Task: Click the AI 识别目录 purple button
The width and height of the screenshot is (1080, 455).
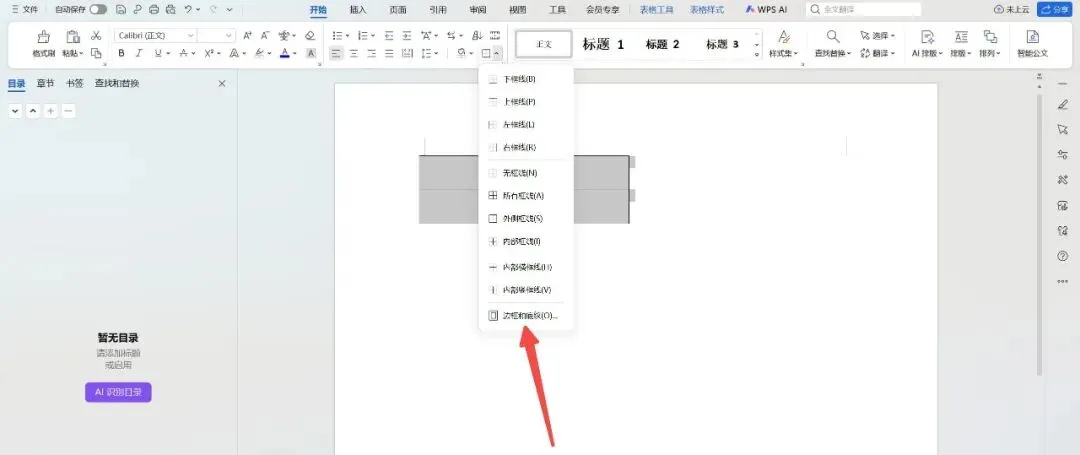Action: click(x=118, y=392)
